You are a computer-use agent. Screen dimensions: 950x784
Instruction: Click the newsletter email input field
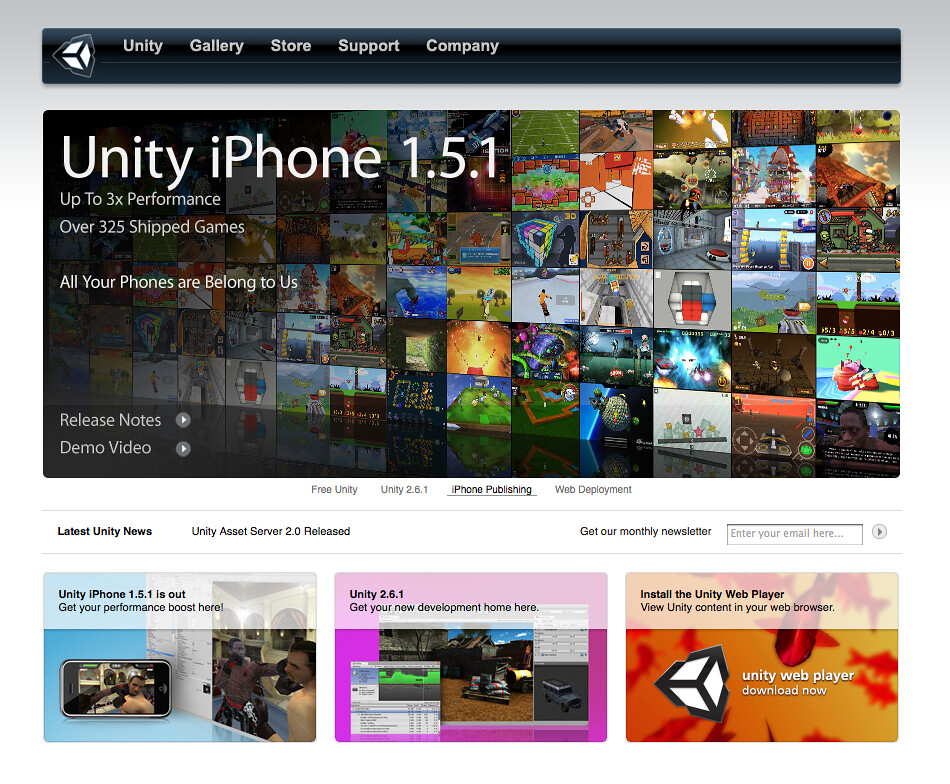(793, 534)
